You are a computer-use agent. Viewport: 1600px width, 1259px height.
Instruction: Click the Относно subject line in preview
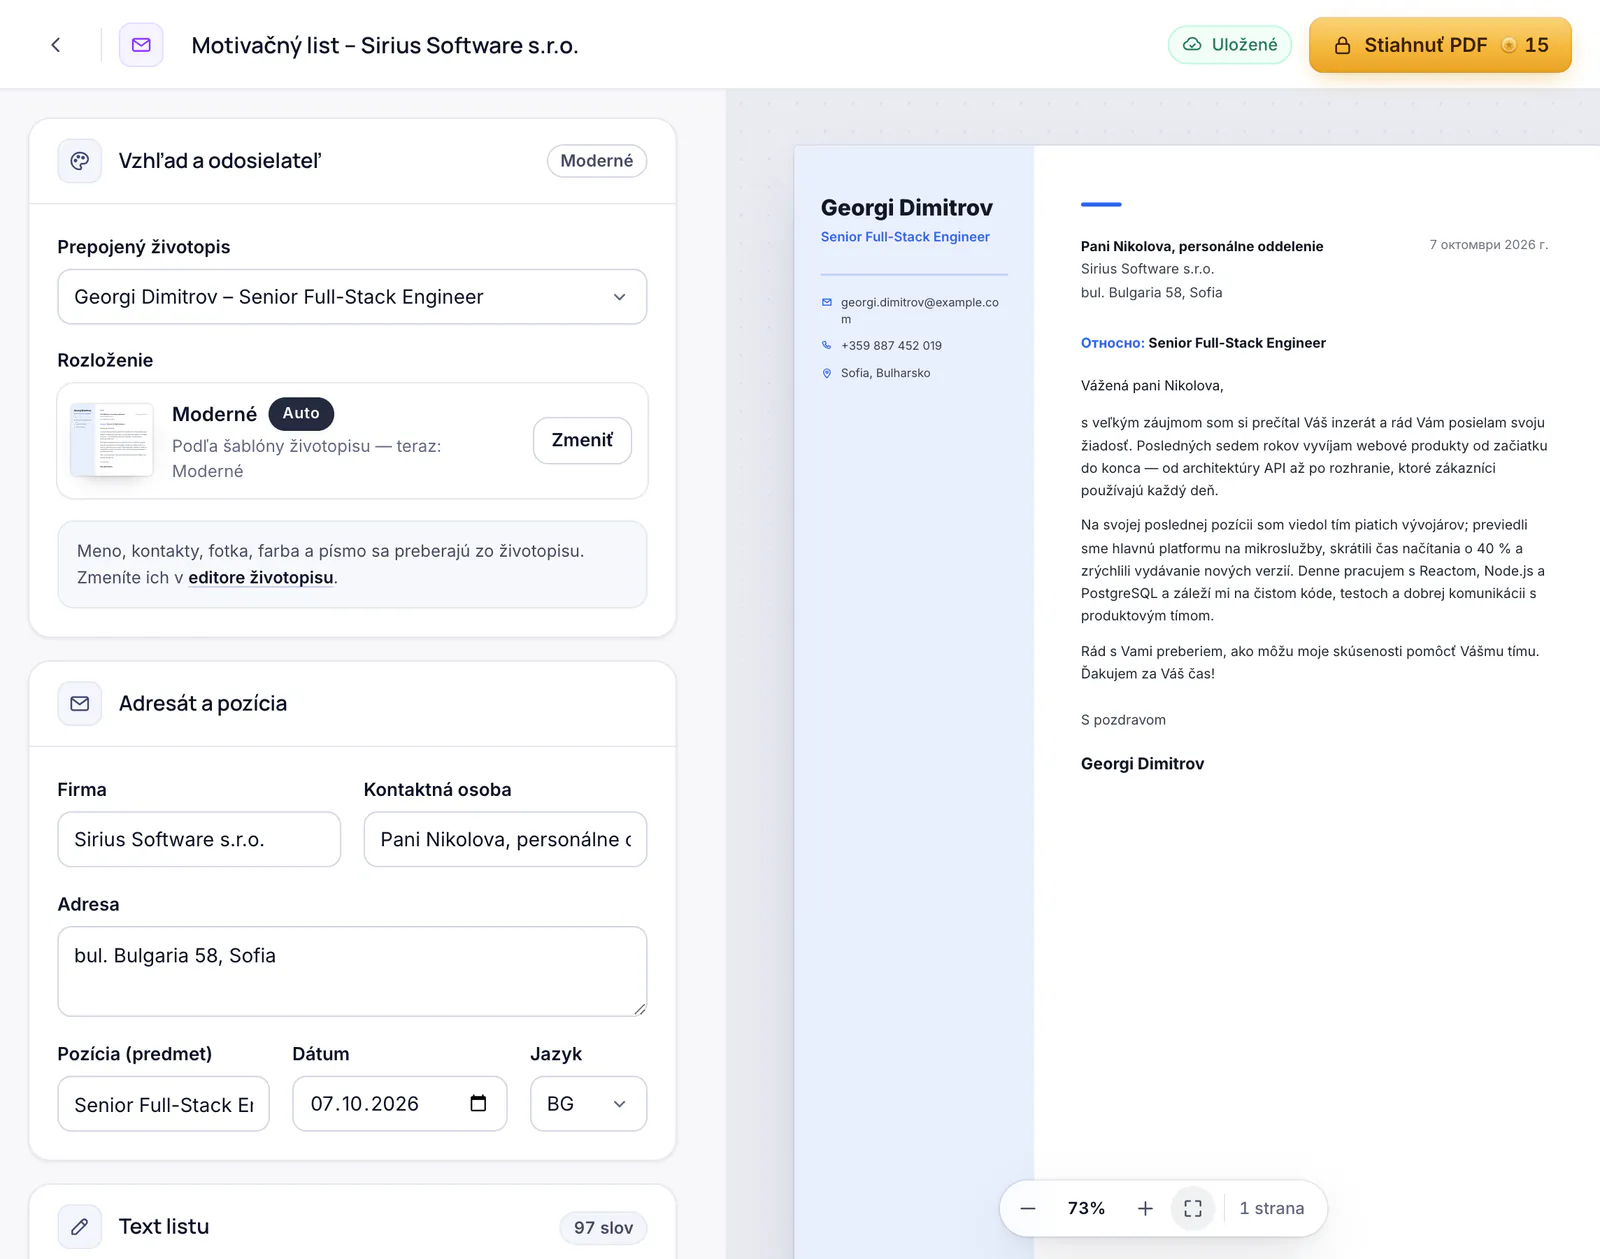(1203, 343)
